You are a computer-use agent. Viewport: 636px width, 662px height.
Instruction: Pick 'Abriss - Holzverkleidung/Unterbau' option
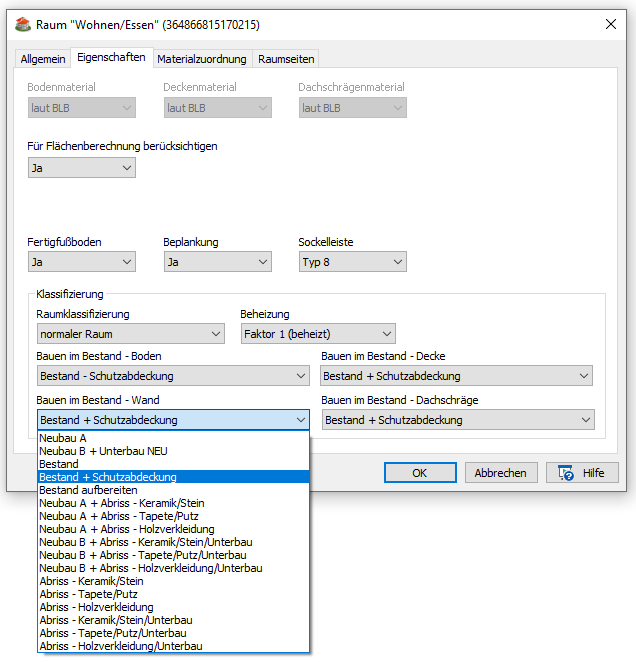tap(120, 646)
